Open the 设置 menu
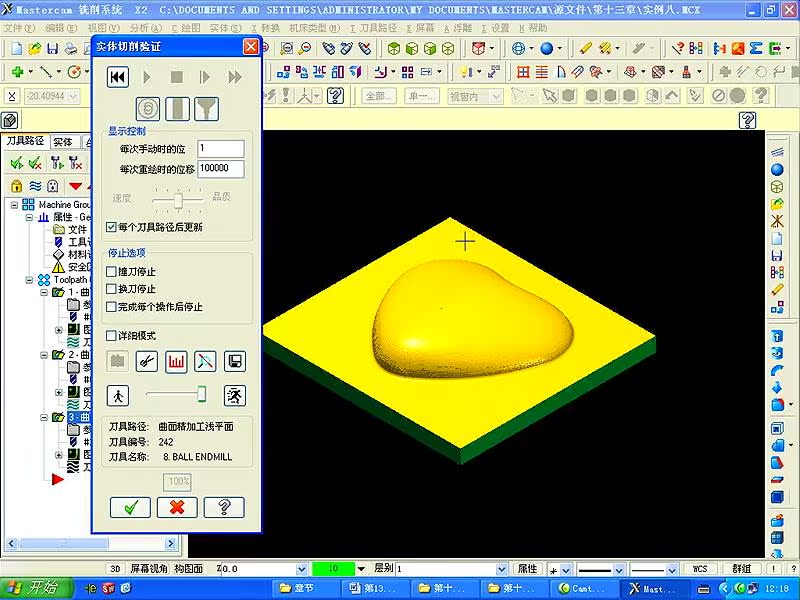Image resolution: width=800 pixels, height=600 pixels. (495, 28)
